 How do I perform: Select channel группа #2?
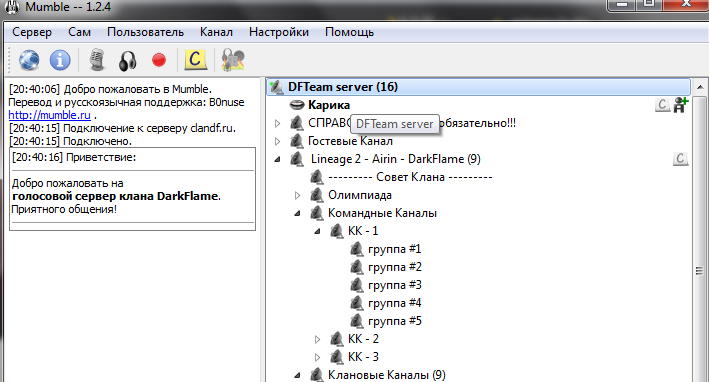[394, 267]
